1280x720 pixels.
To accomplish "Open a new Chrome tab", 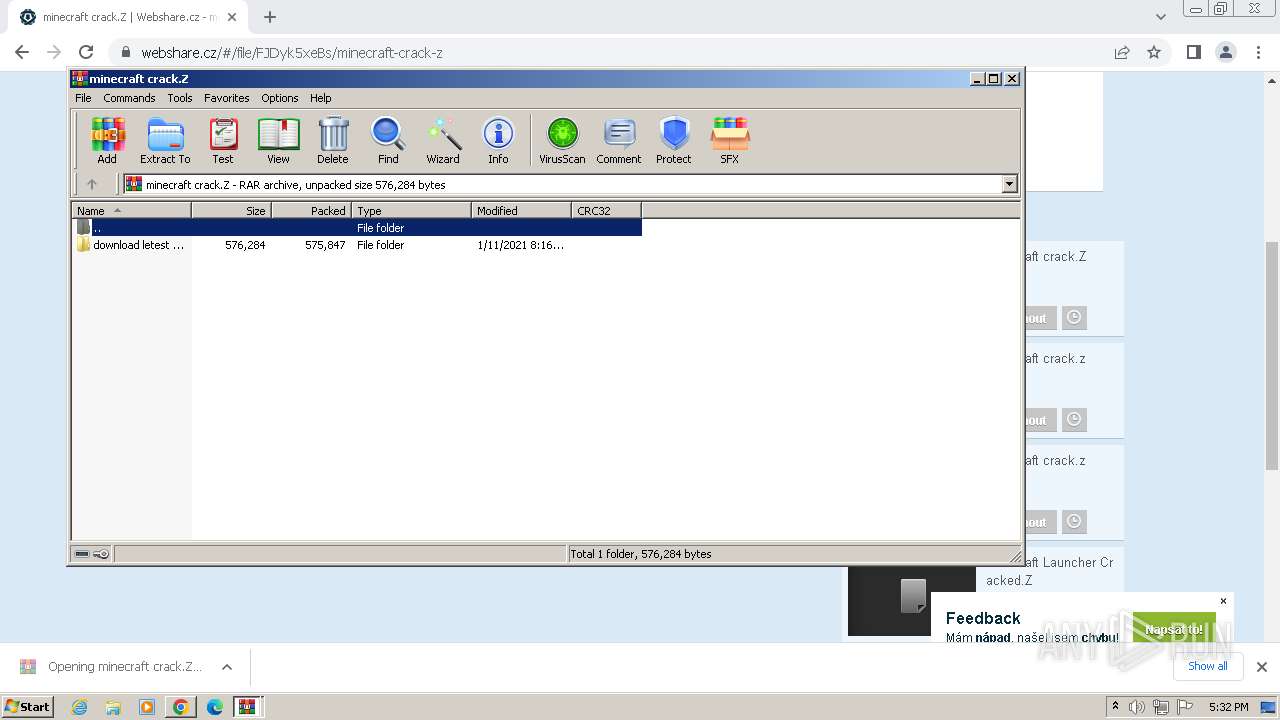I will 270,17.
